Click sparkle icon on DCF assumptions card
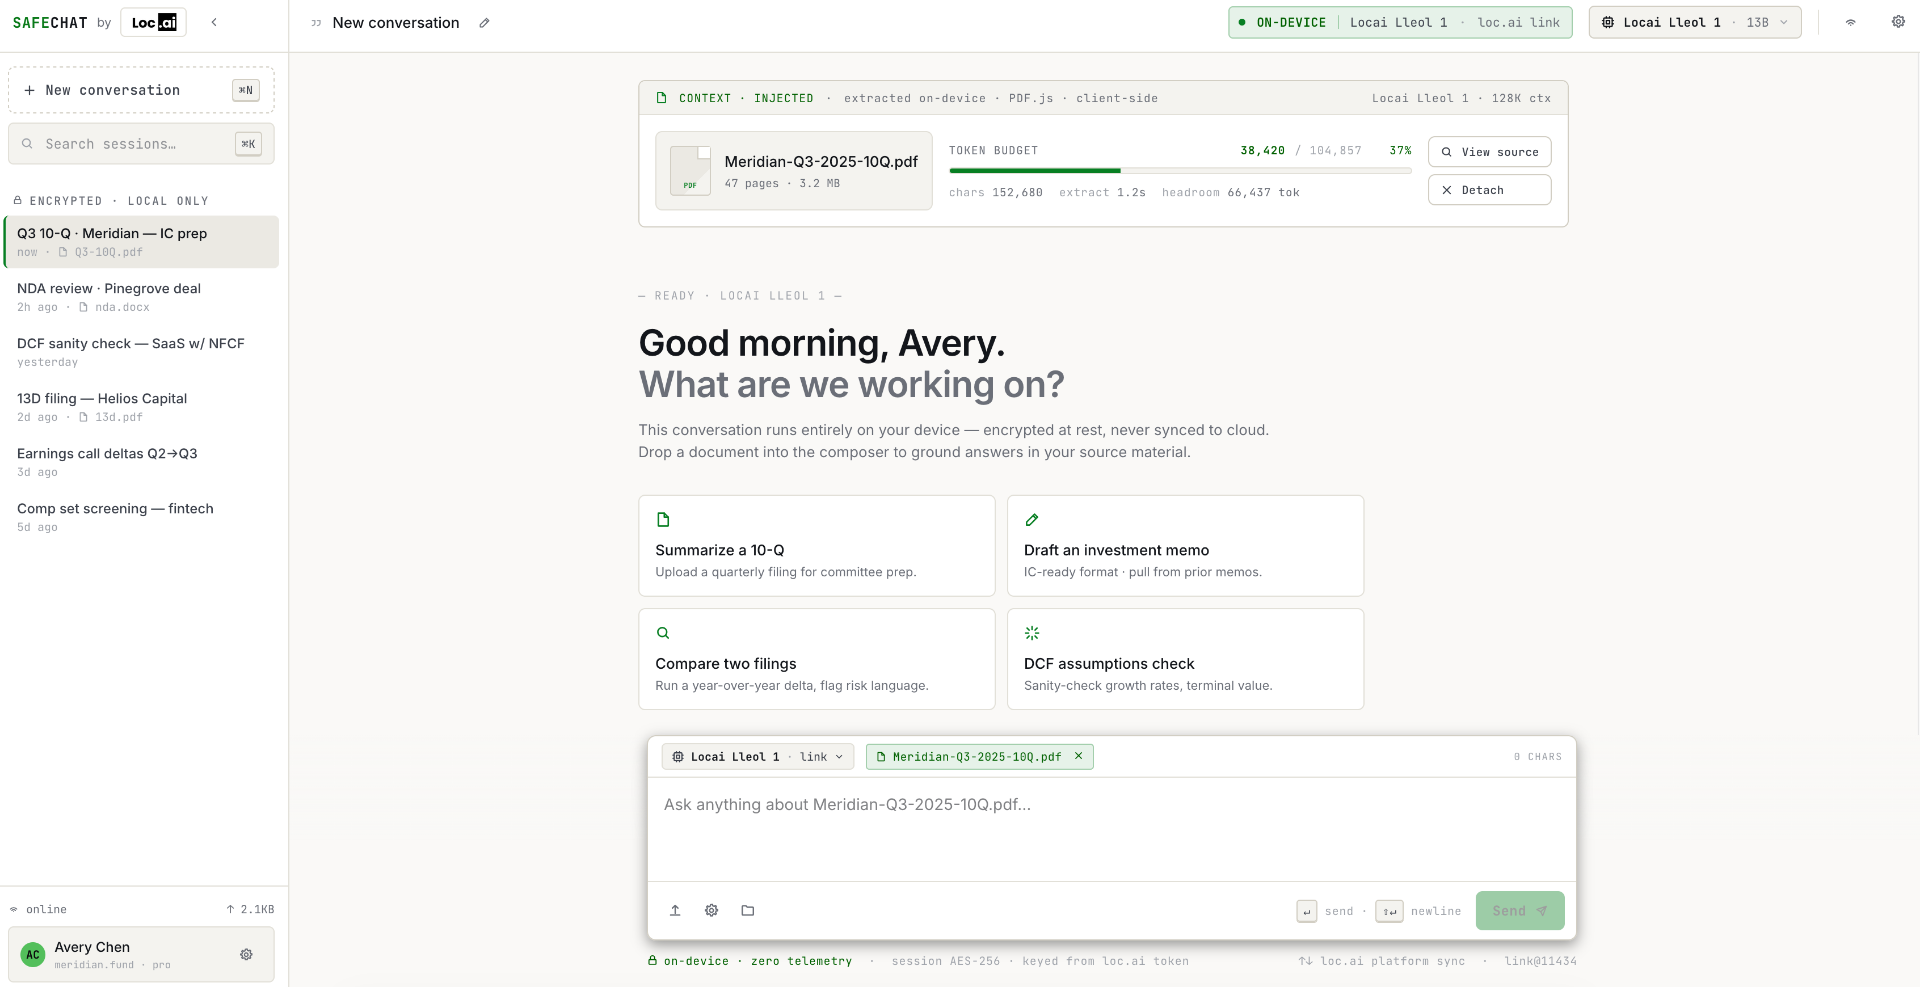This screenshot has height=987, width=1920. (1032, 633)
